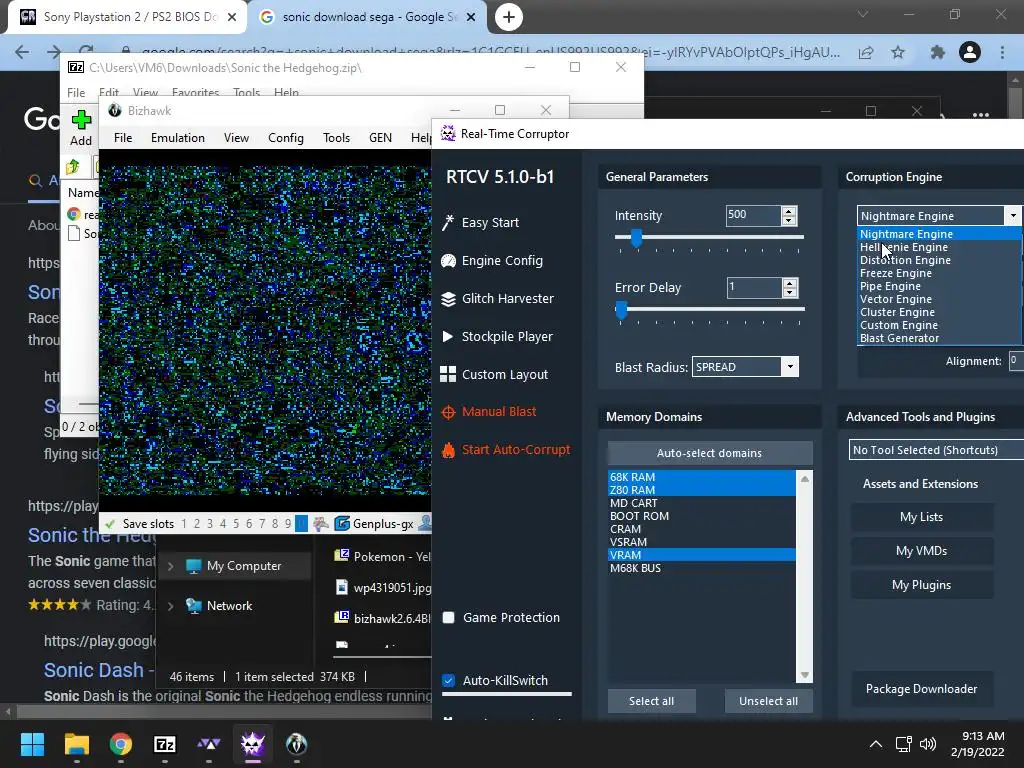This screenshot has width=1024, height=768.
Task: Open the Windows Start menu
Action: [x=32, y=744]
